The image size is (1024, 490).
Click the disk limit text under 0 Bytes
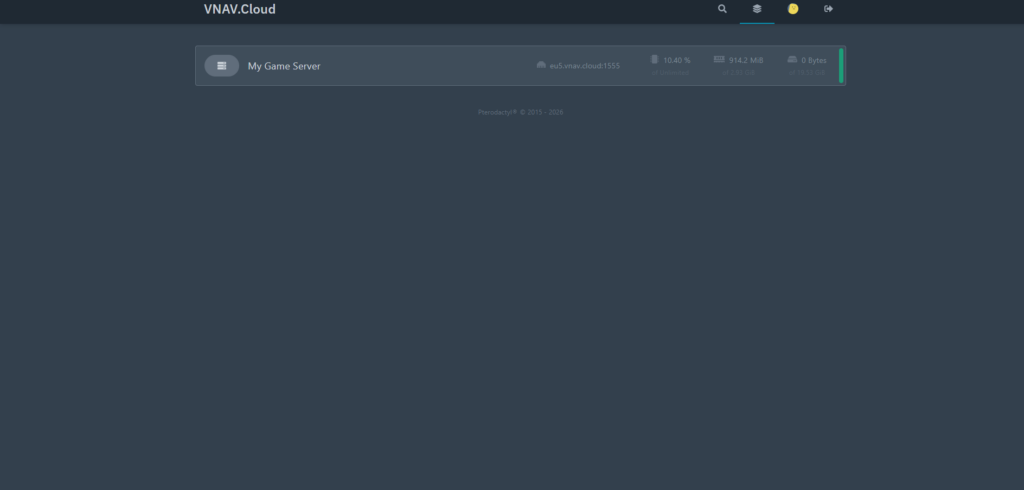(x=806, y=73)
